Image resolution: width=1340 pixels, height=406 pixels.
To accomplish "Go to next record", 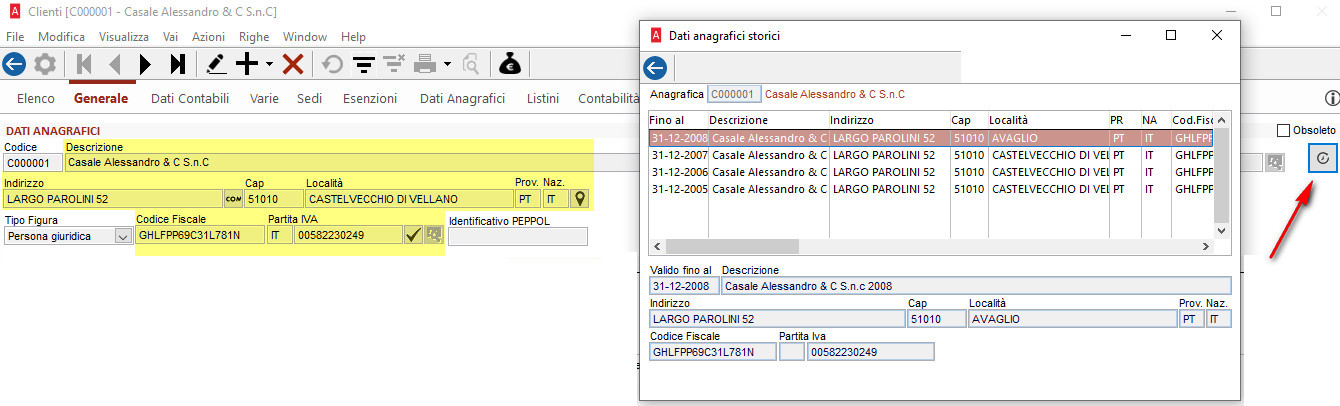I will [x=146, y=65].
